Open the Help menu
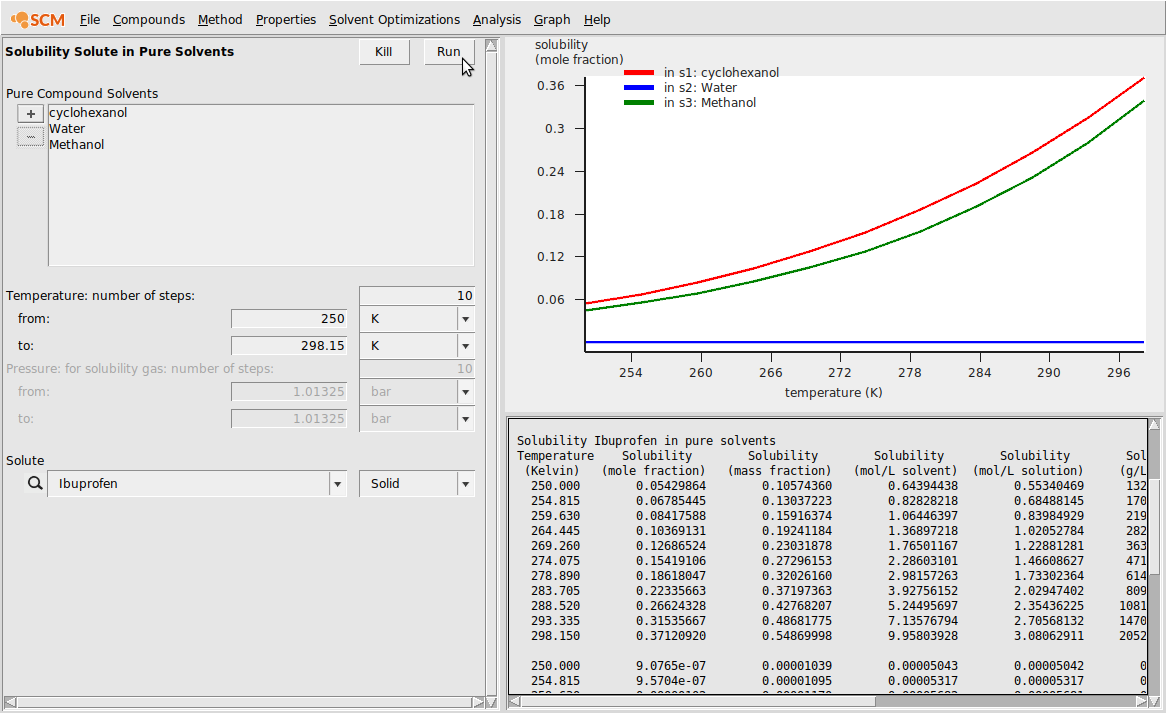The height and width of the screenshot is (713, 1166). tap(596, 19)
